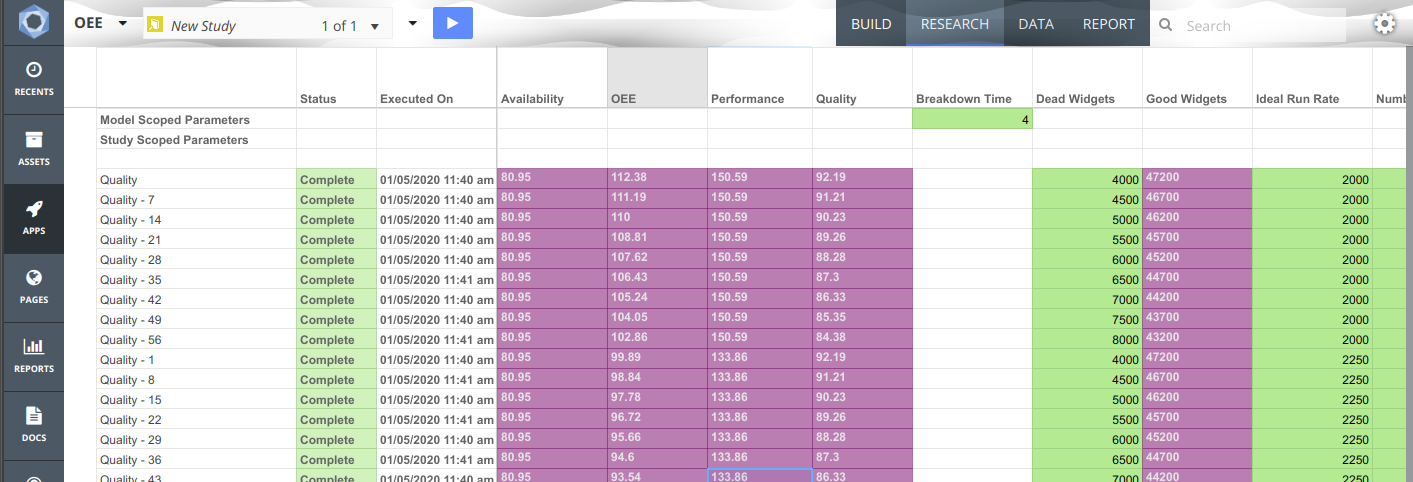Open the Recents sidebar panel
Screen dimensions: 1413x482
[33, 79]
